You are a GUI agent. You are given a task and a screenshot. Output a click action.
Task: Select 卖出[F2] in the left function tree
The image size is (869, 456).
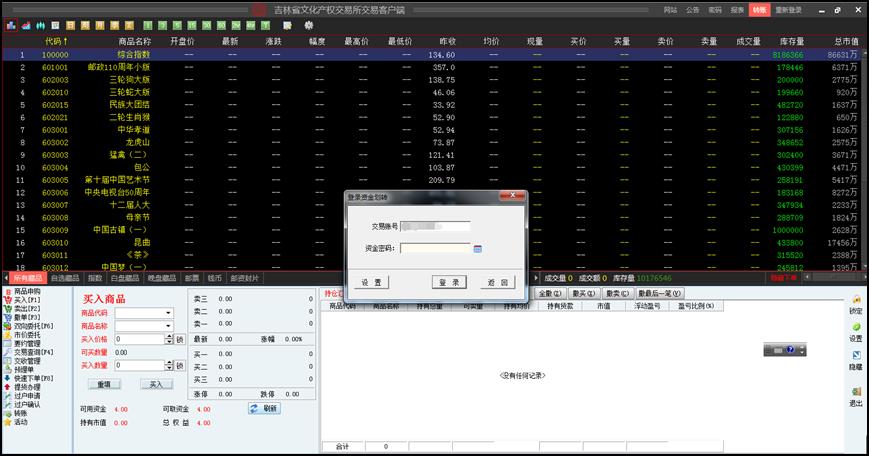click(x=26, y=308)
